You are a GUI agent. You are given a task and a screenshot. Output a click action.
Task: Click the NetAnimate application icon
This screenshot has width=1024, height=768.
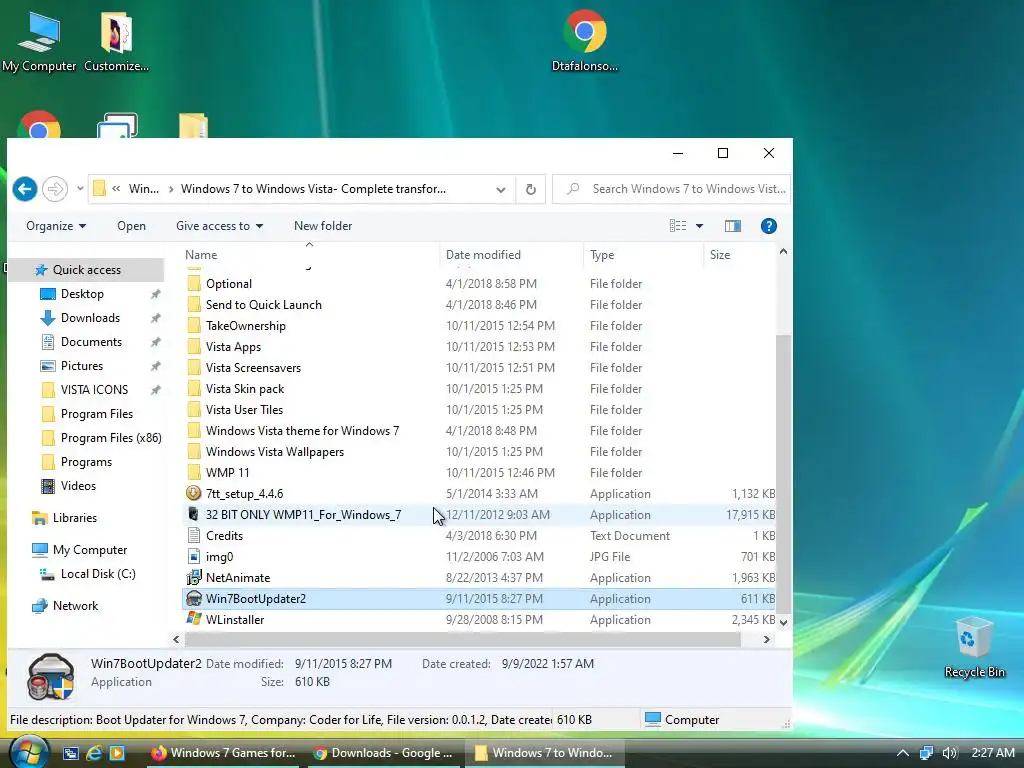[x=193, y=577]
